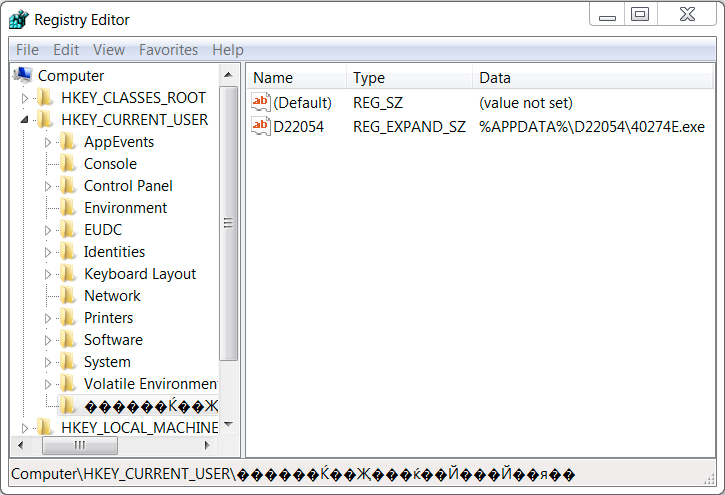Select the (Default) value name
The width and height of the screenshot is (725, 495).
coord(302,103)
